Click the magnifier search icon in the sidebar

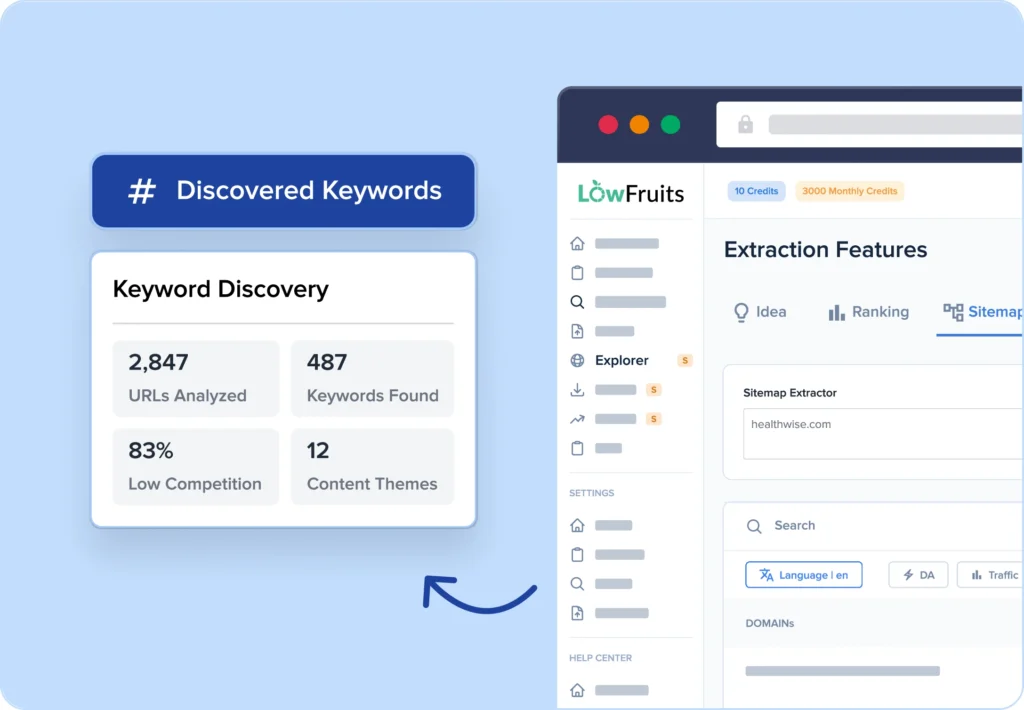[x=577, y=301]
